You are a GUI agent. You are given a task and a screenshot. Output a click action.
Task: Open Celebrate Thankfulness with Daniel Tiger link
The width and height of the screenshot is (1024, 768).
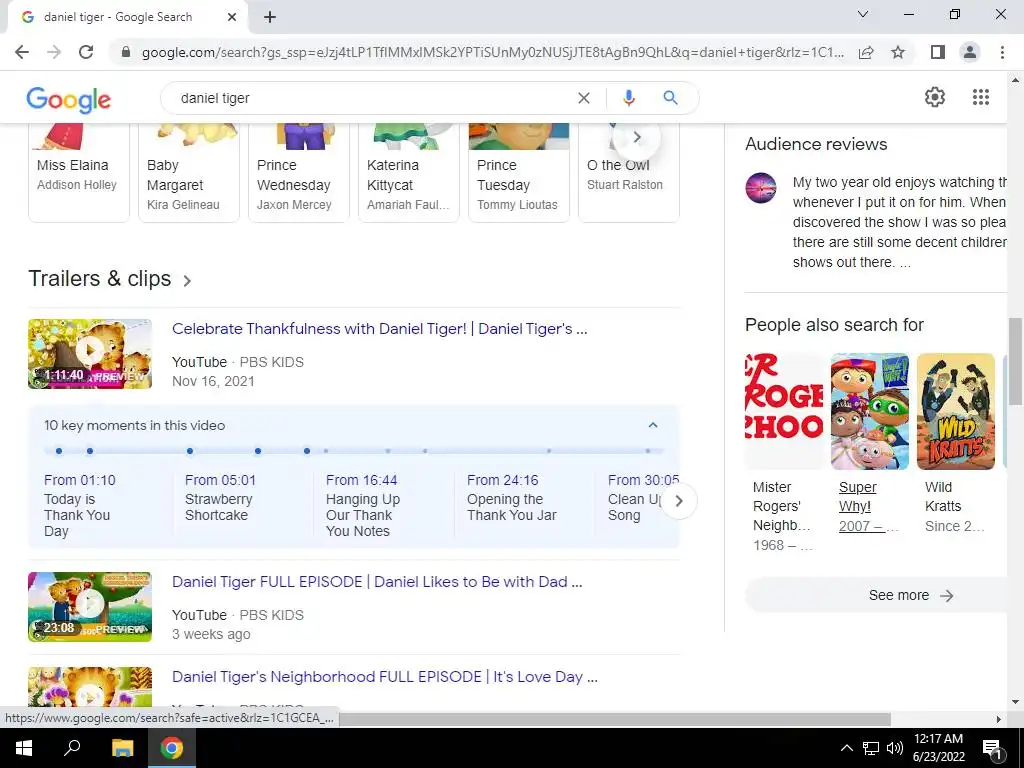pyautogui.click(x=379, y=328)
